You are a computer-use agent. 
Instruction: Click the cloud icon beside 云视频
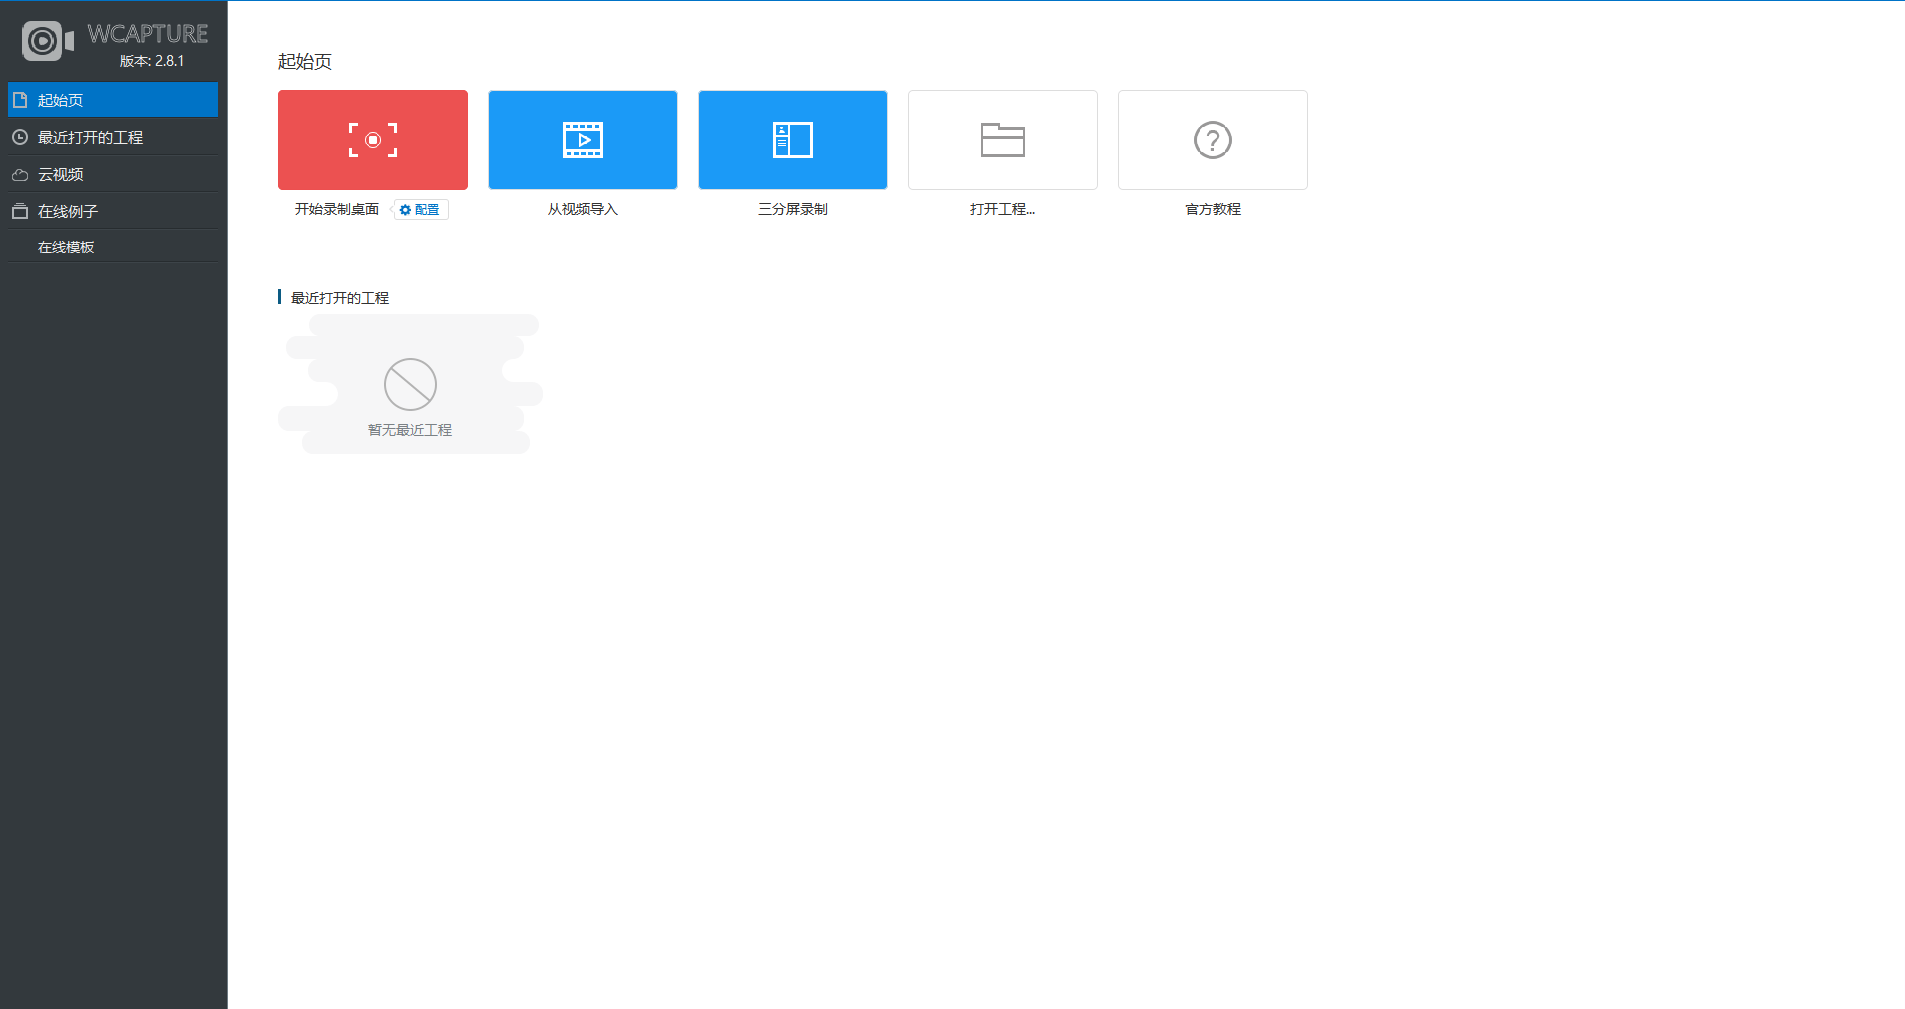point(20,174)
